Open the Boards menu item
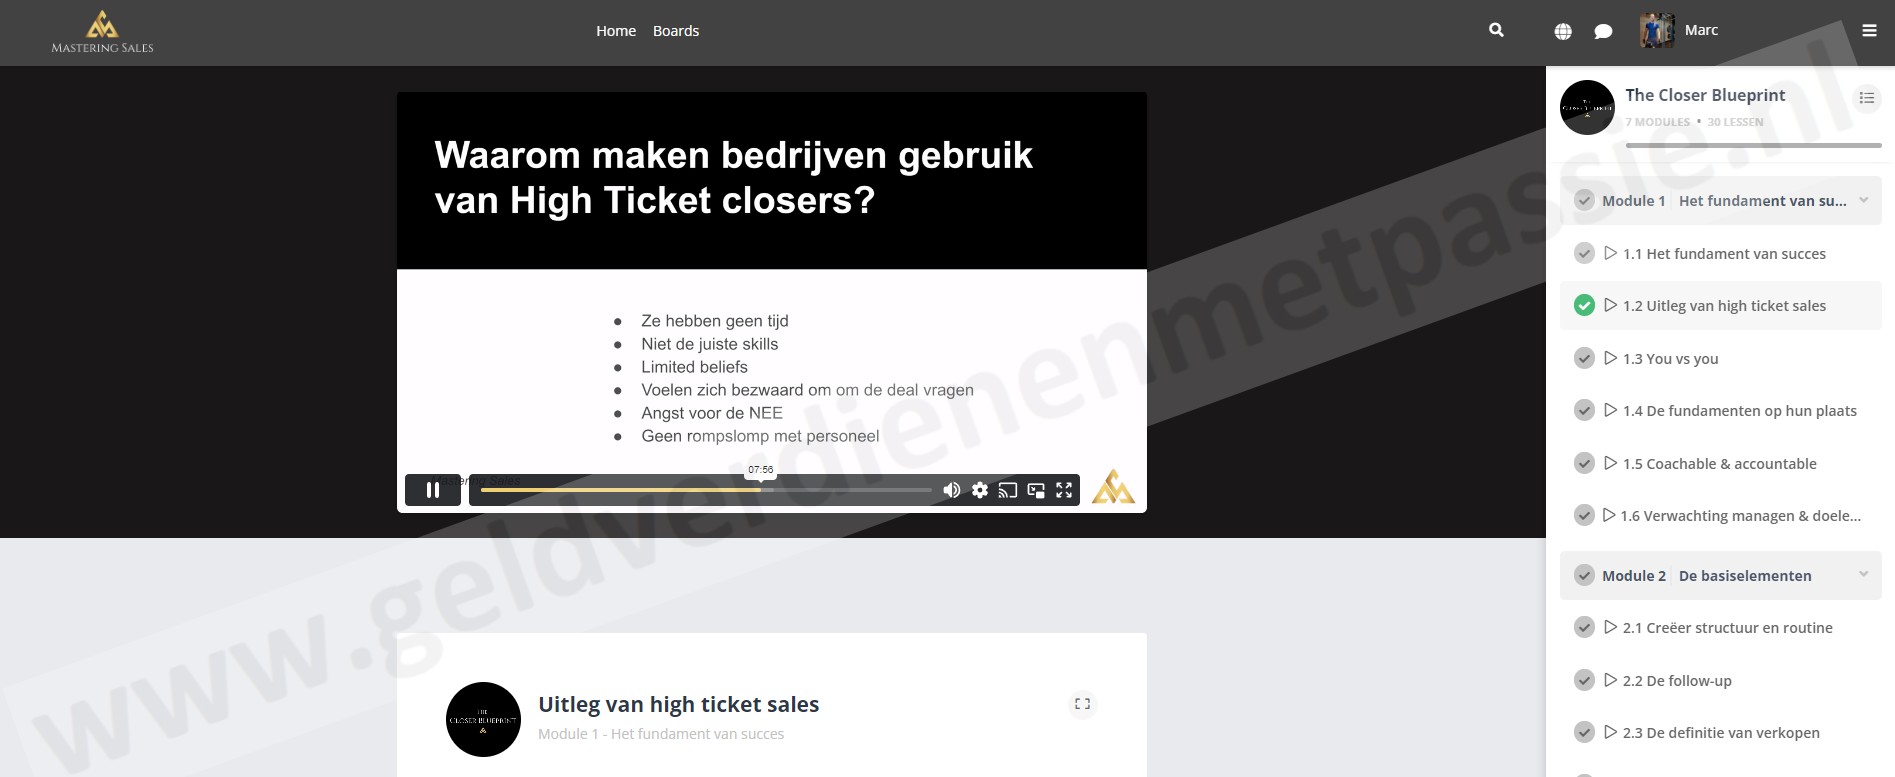 point(676,31)
